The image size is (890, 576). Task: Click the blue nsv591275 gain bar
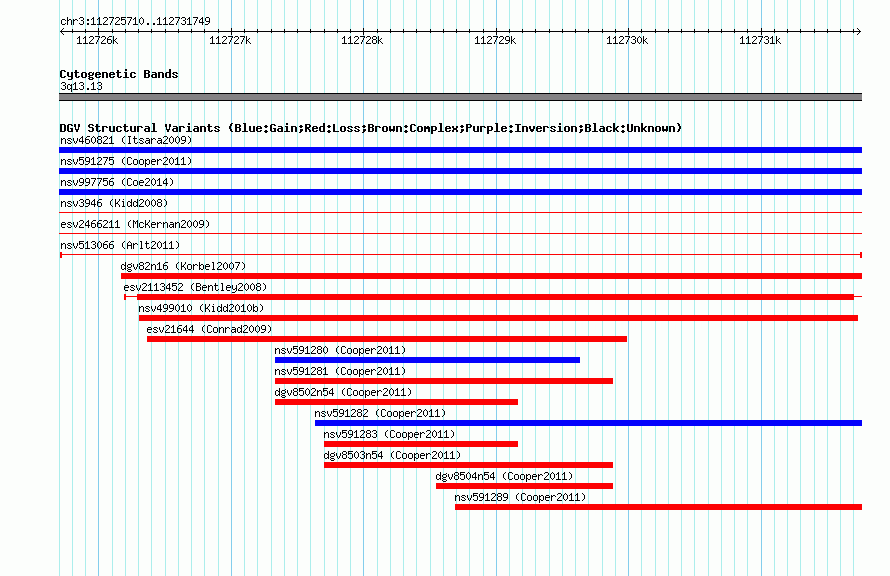pos(460,171)
